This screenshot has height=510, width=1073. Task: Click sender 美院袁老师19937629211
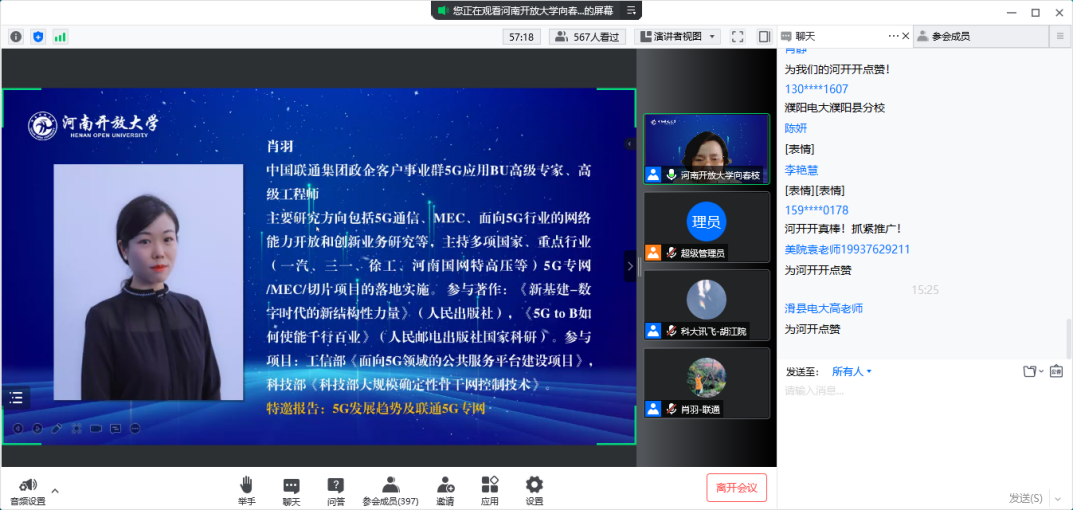(x=847, y=249)
